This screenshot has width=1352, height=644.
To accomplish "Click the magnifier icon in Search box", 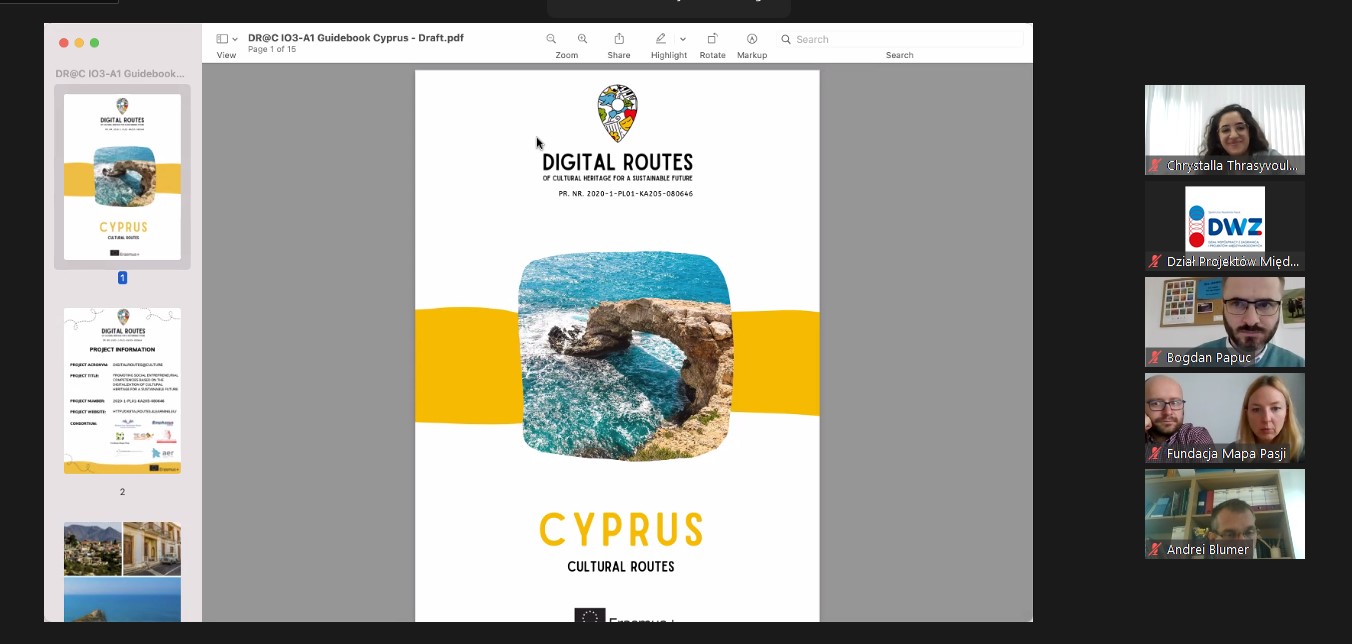I will (787, 39).
